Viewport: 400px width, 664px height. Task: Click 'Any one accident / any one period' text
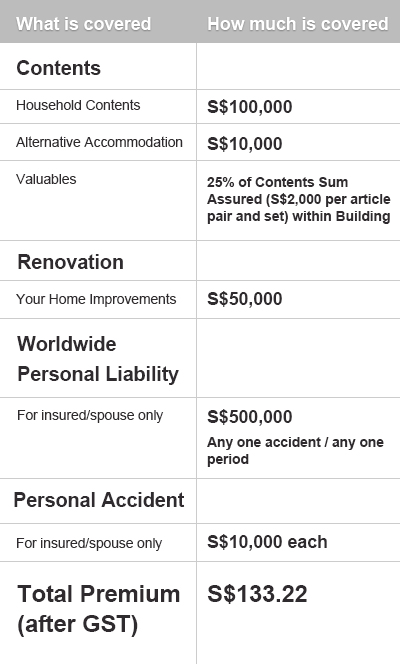(295, 451)
